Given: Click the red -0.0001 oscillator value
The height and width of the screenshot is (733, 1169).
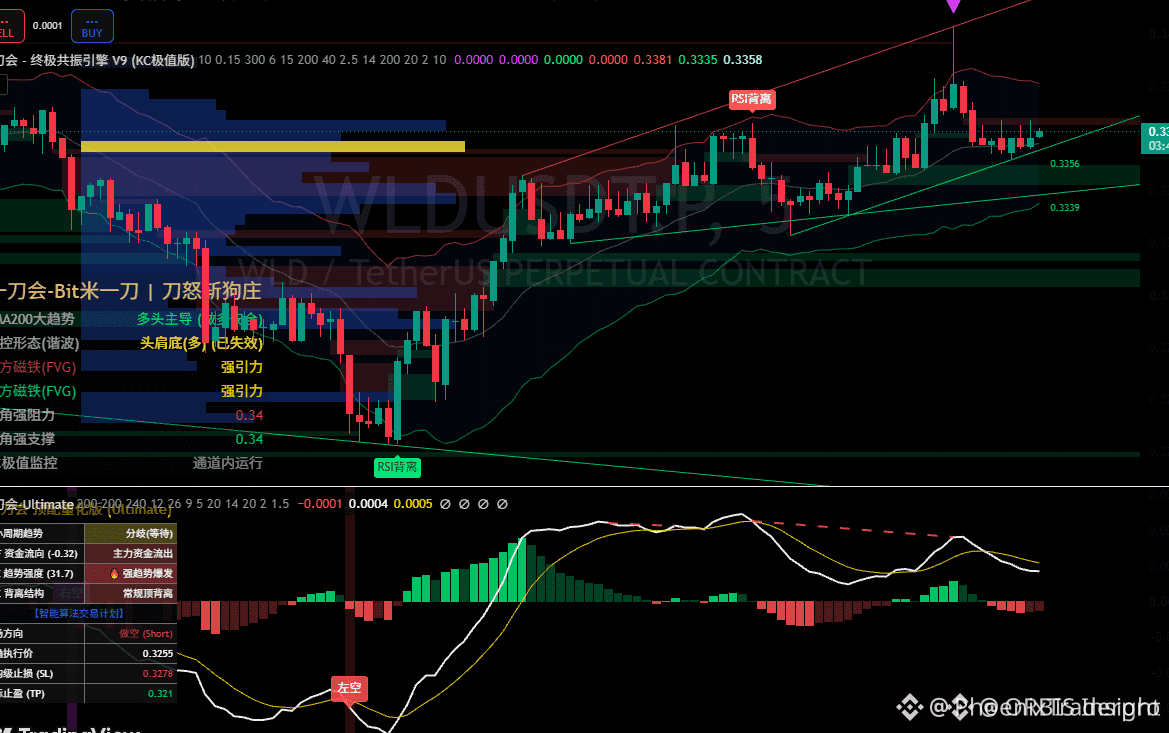Looking at the screenshot, I should (x=320, y=504).
